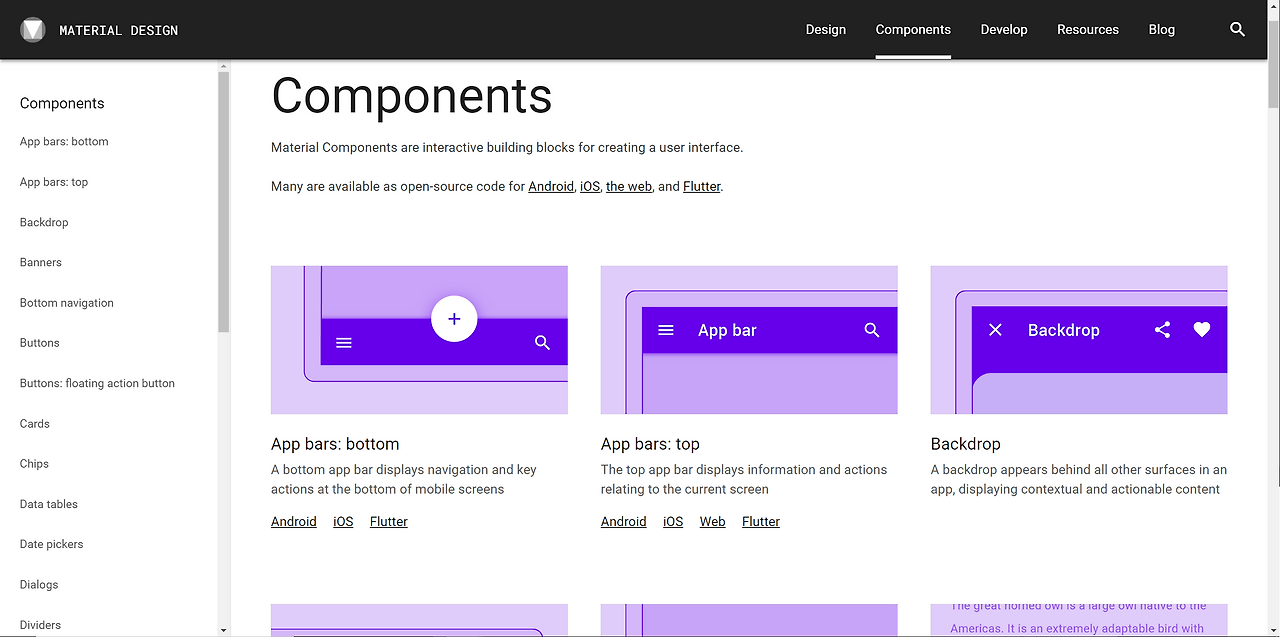1280x637 pixels.
Task: Click the sidebar scrollbar thumb
Action: pos(224,201)
